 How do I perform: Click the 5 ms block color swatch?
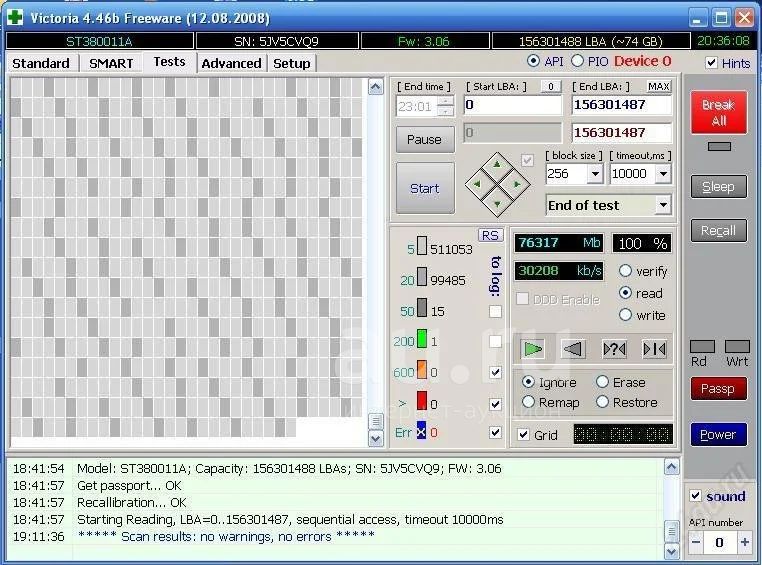click(x=422, y=246)
